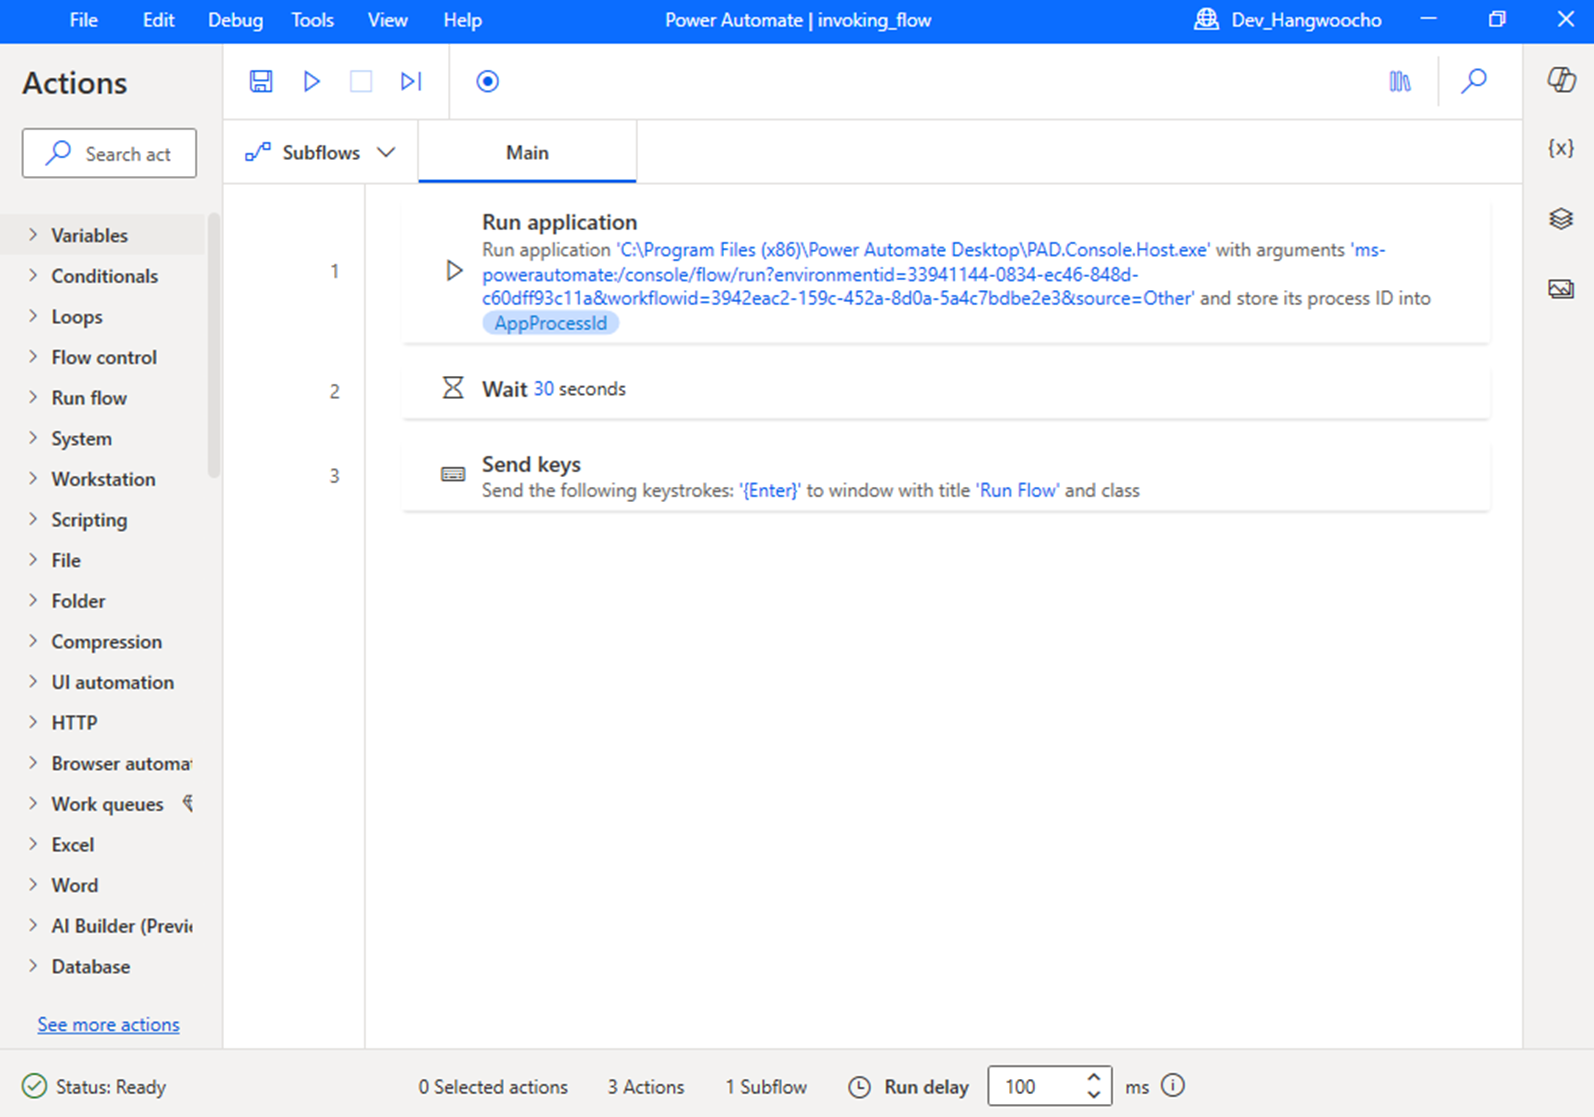Click the Subflows flow icon
The image size is (1594, 1117).
pyautogui.click(x=258, y=152)
